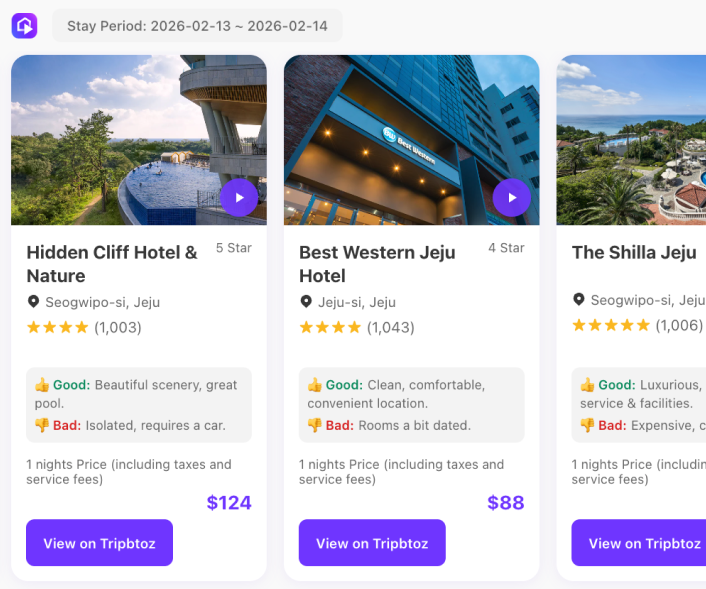The width and height of the screenshot is (706, 589).
Task: View Hidden Cliff Hotel on Tripbtoz
Action: (99, 543)
